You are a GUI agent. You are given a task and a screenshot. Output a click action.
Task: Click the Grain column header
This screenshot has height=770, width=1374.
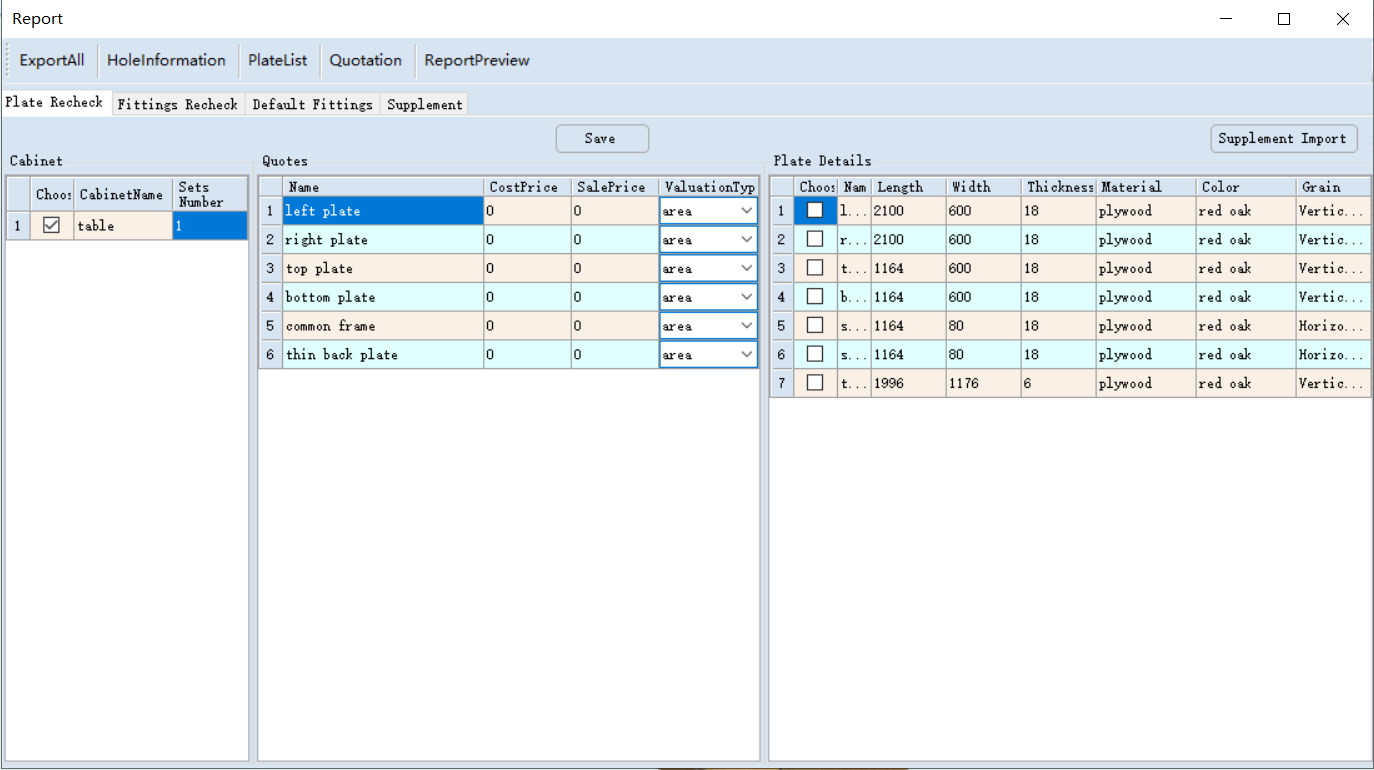pyautogui.click(x=1333, y=187)
